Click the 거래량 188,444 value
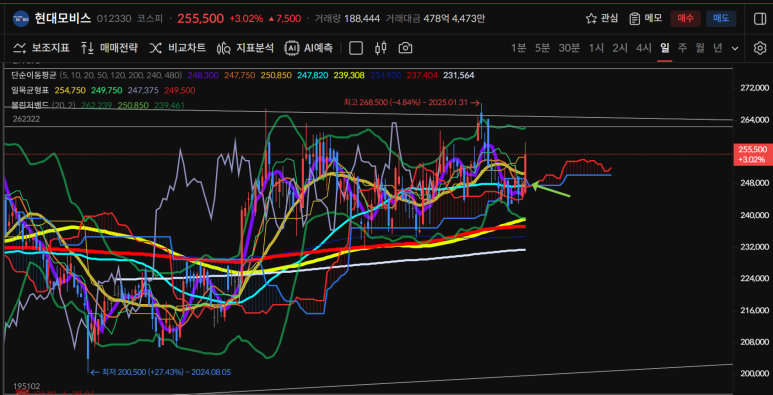The image size is (773, 395). [x=362, y=19]
